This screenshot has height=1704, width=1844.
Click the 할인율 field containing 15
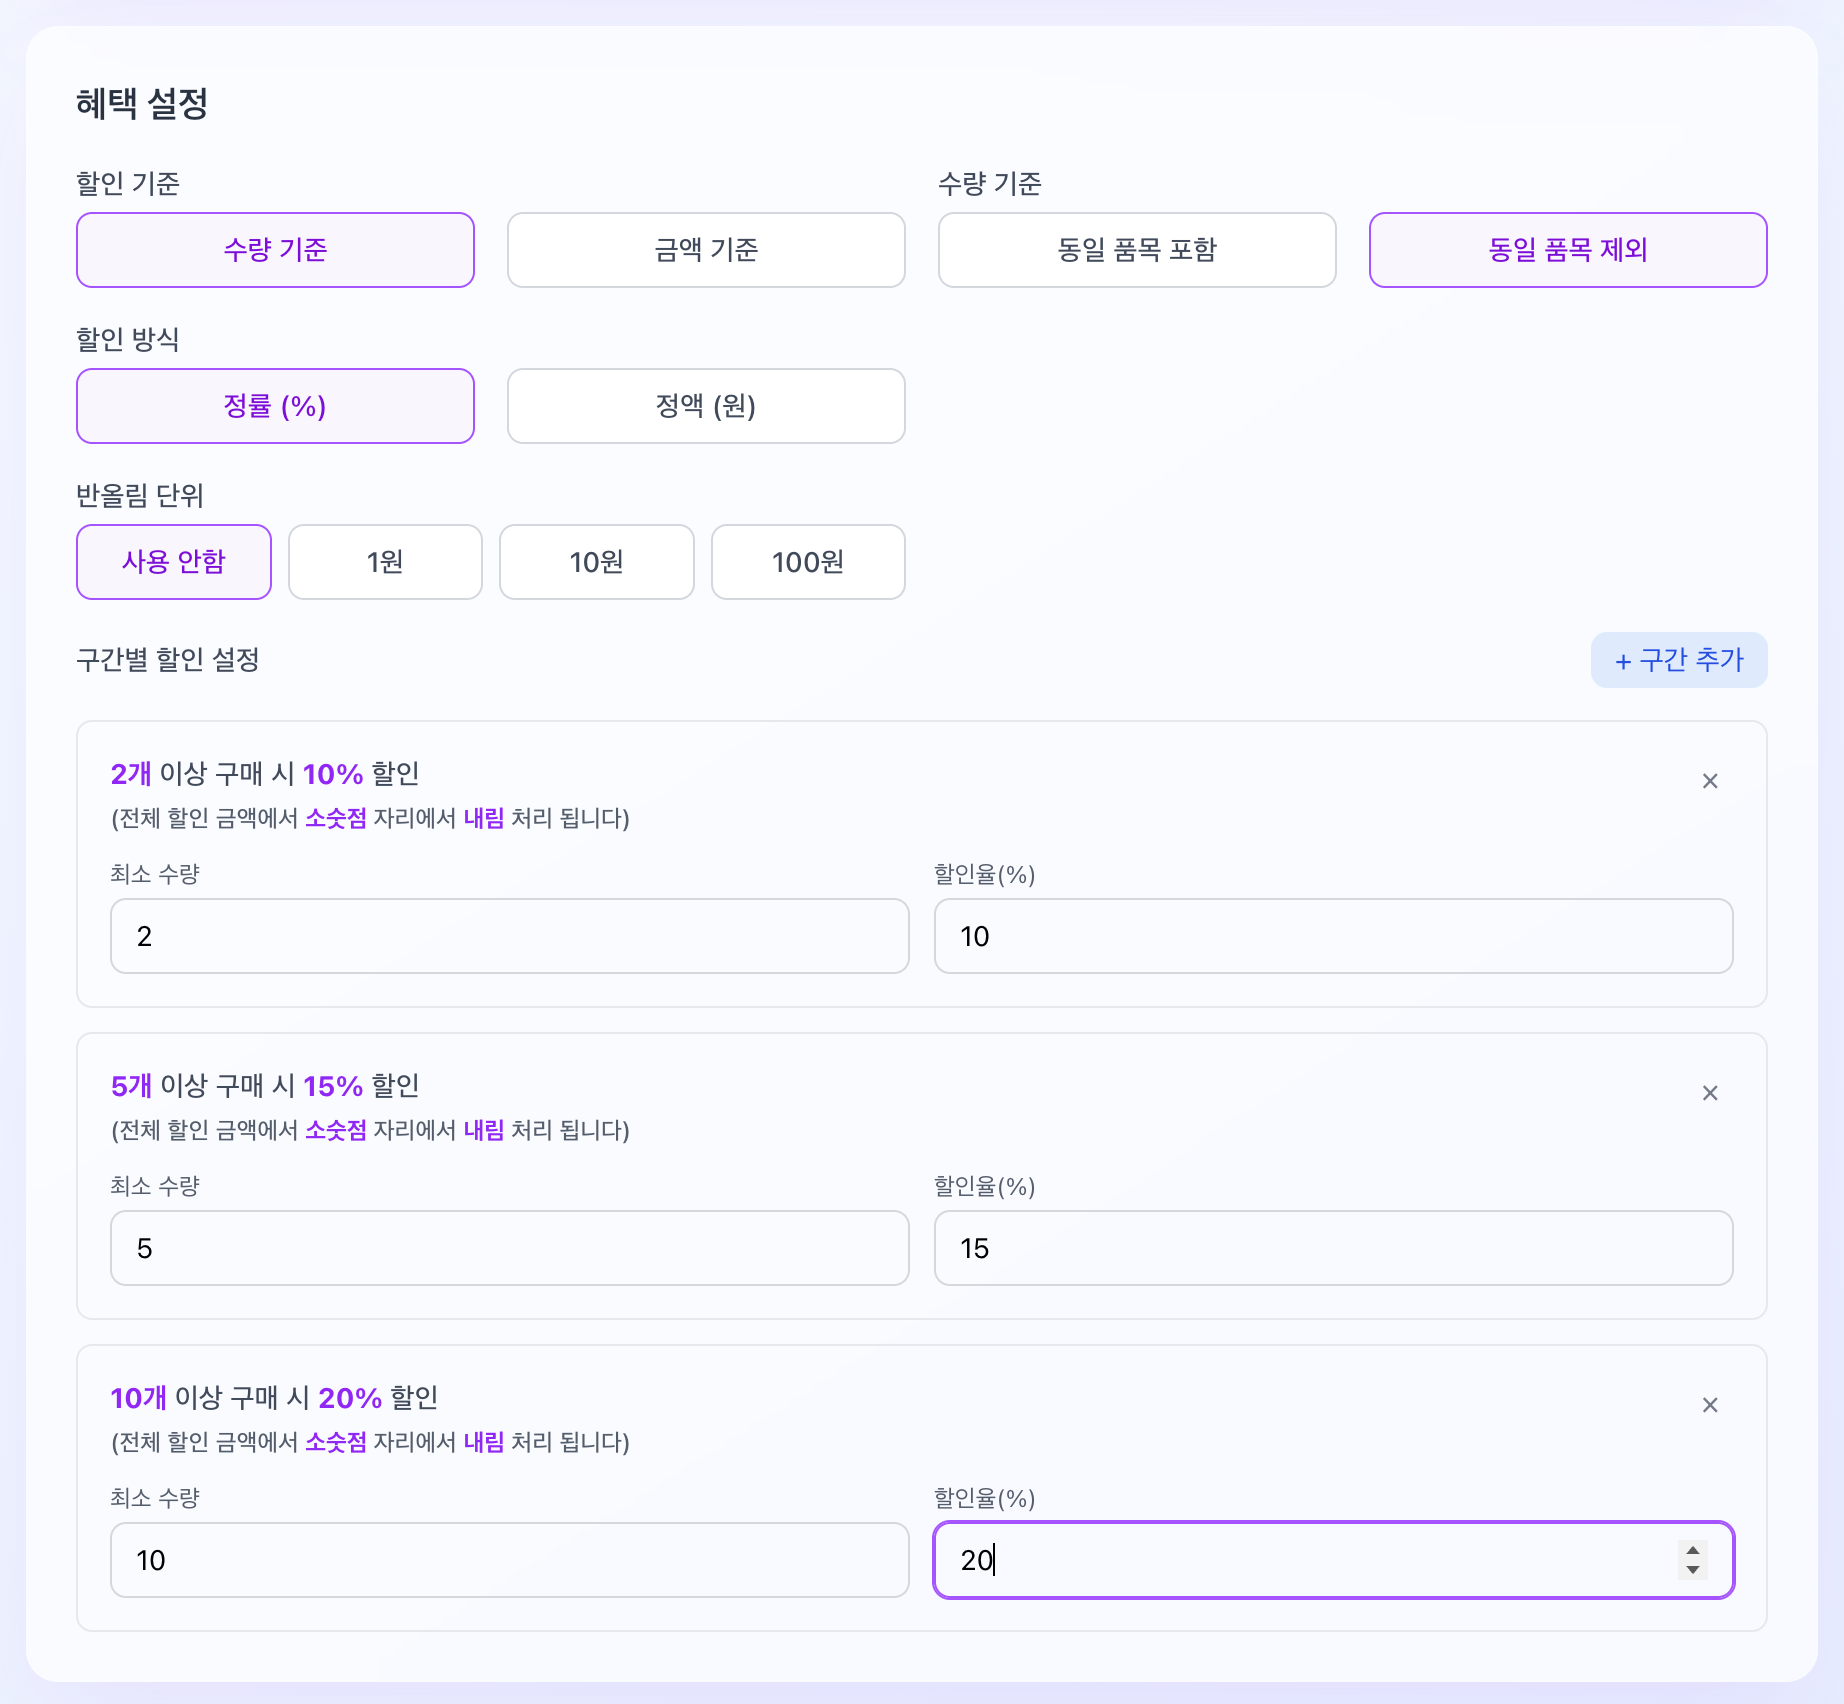(1333, 1248)
